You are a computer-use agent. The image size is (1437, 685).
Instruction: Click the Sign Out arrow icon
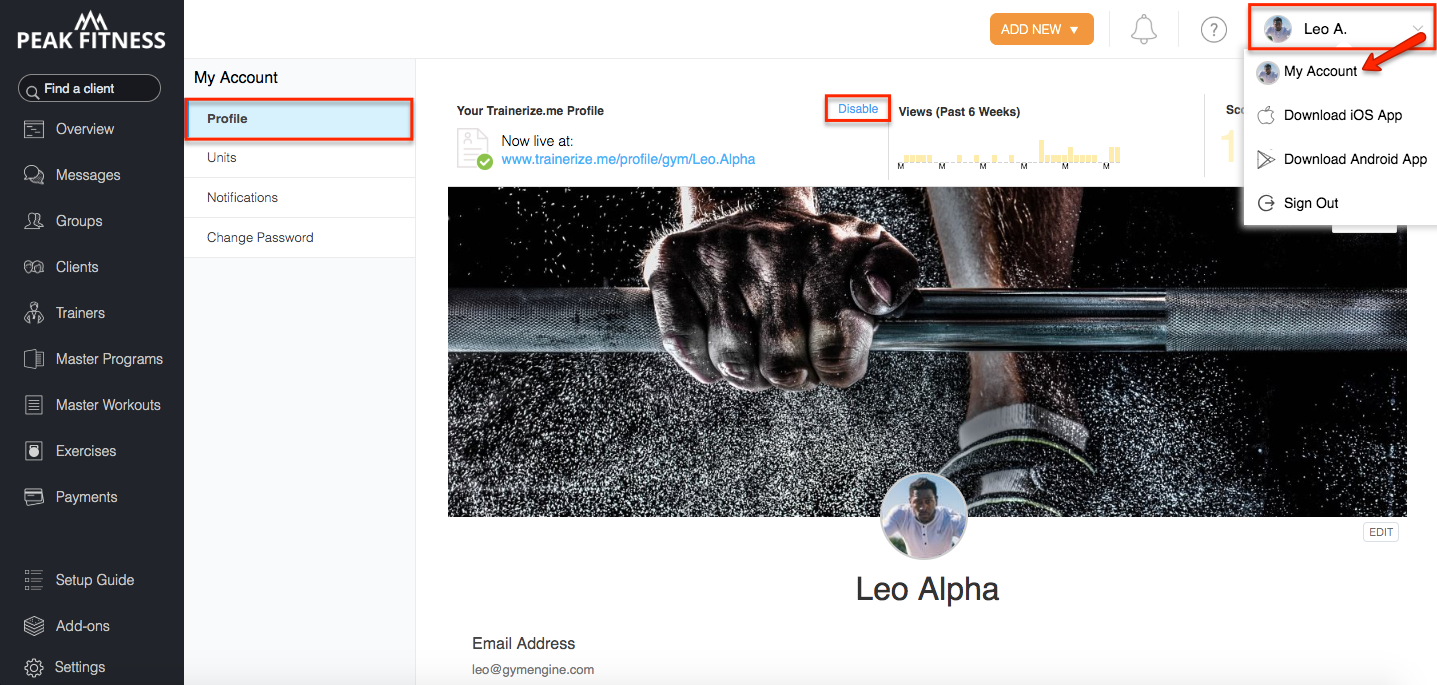pos(1266,203)
